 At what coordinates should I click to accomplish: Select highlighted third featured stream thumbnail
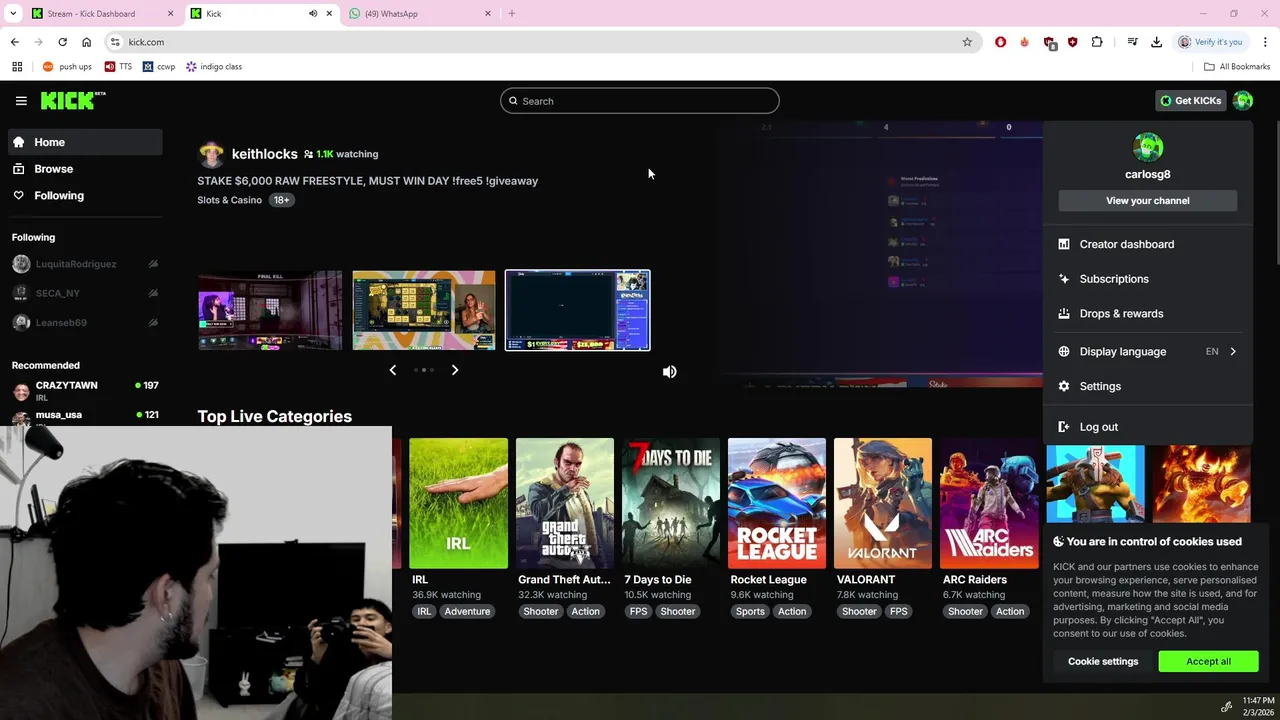tap(578, 310)
